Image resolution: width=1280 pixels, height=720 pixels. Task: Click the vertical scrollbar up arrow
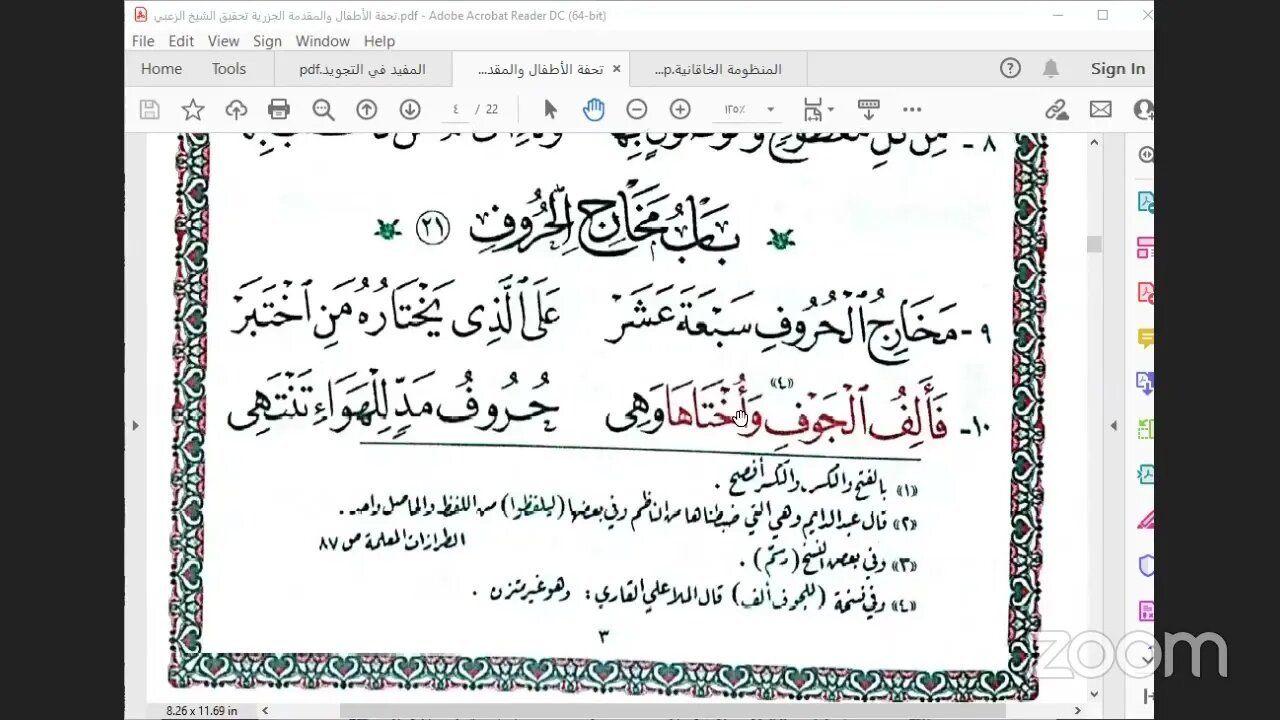1094,142
